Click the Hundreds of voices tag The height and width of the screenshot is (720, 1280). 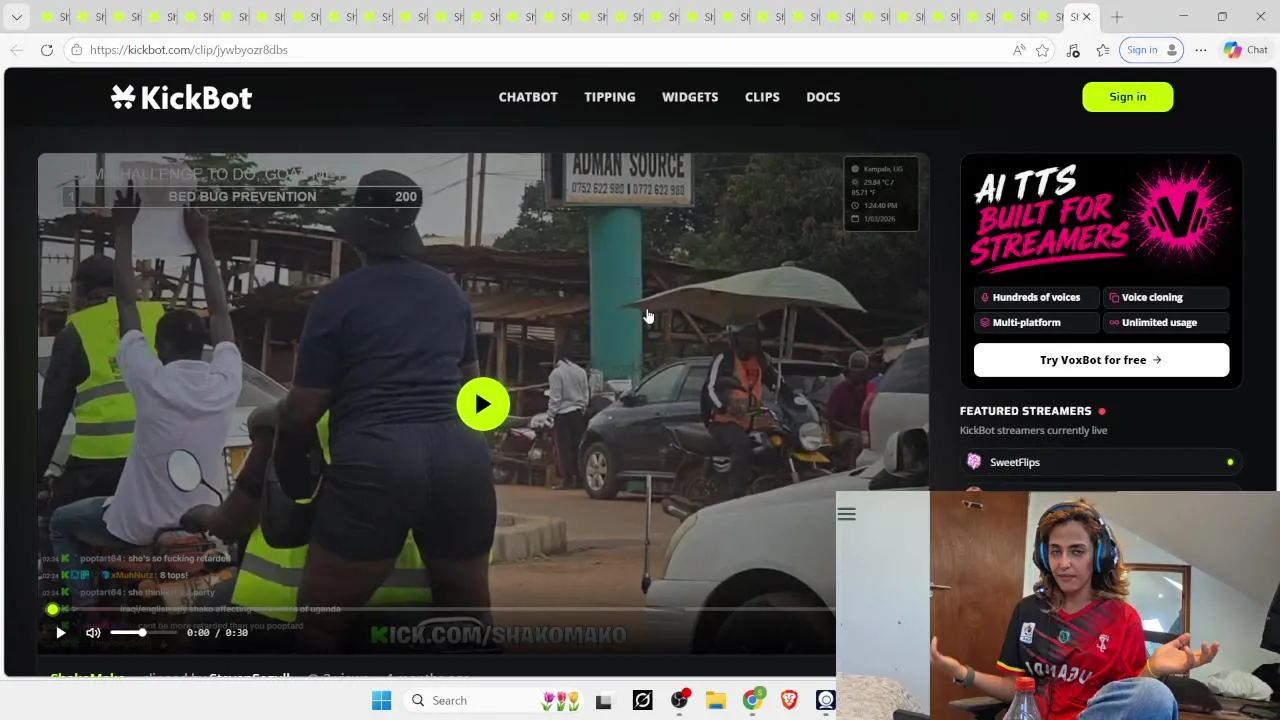tap(1036, 297)
